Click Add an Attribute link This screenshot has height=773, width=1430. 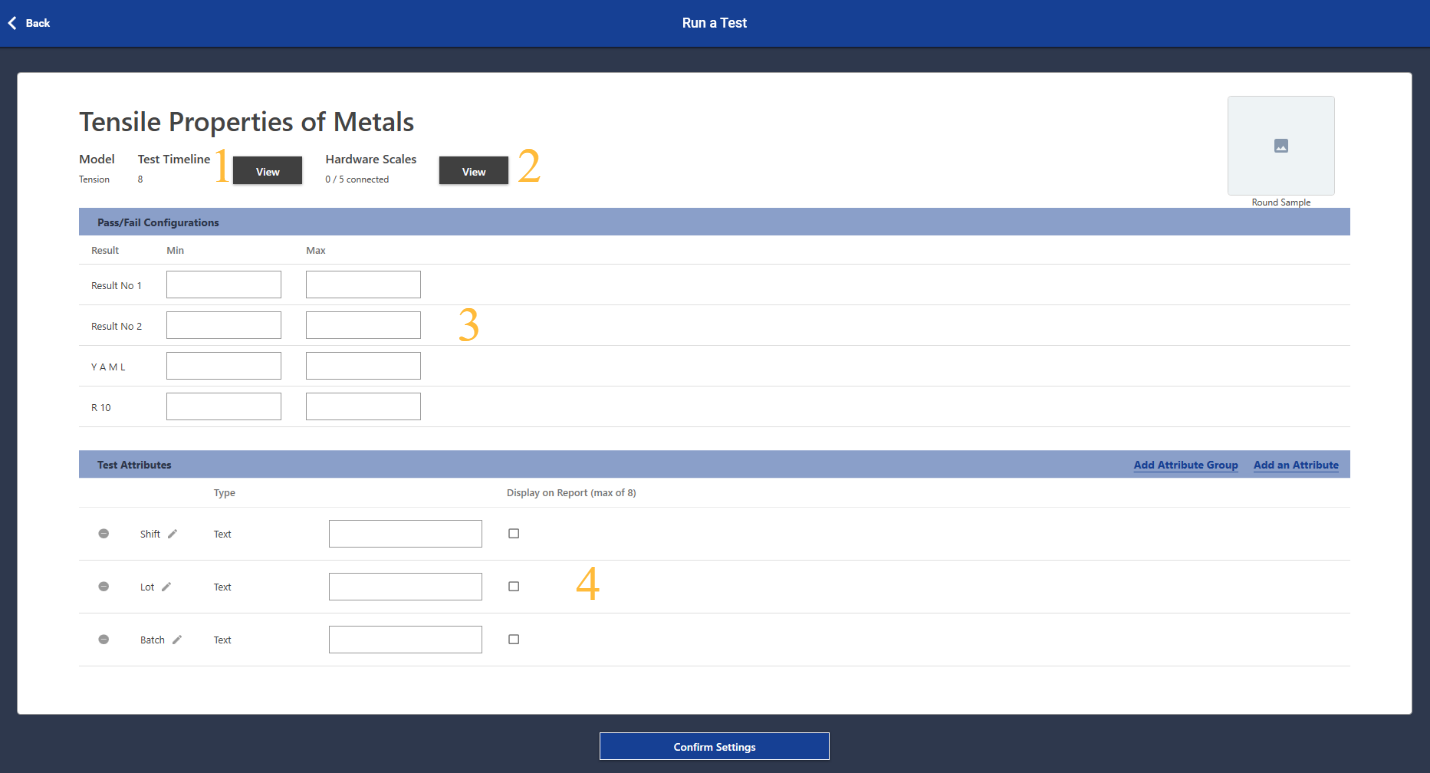tap(1296, 465)
